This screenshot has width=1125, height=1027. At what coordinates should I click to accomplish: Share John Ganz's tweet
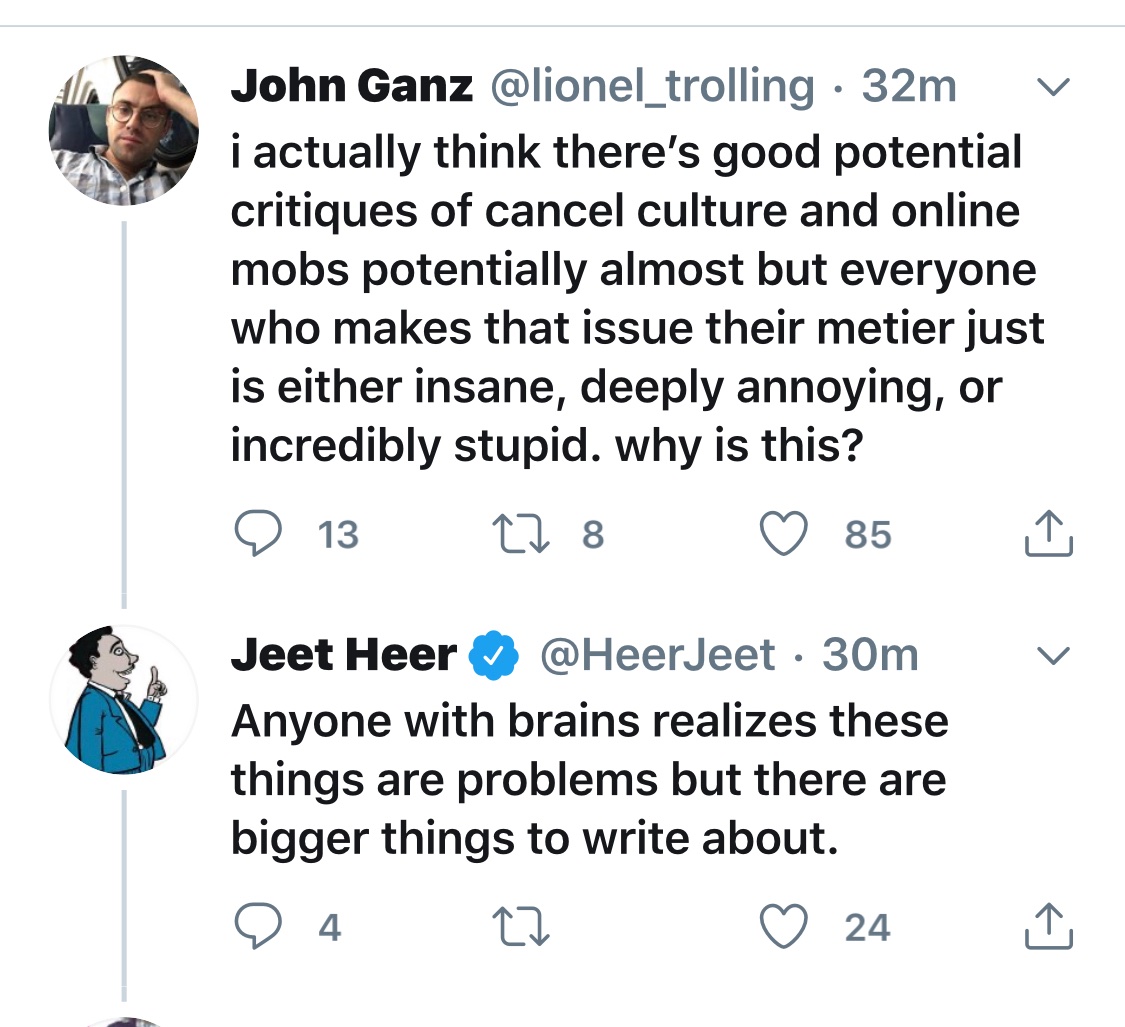click(x=1048, y=535)
